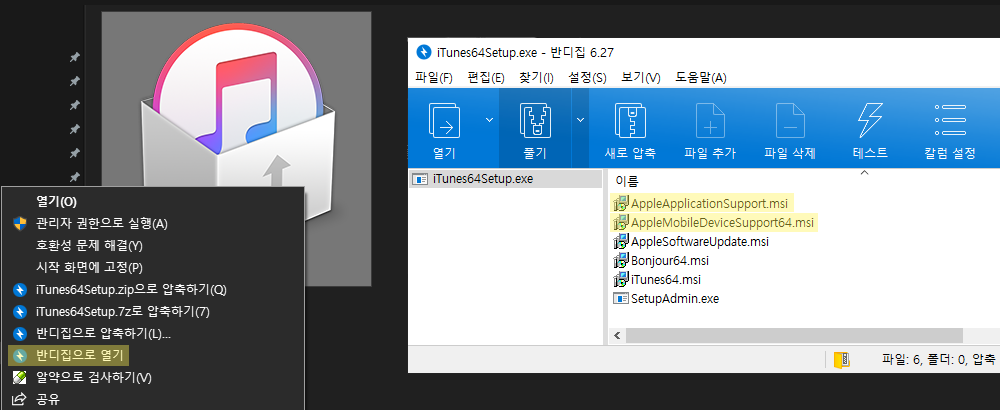Choose 호환성 문제 해결(Y)
This screenshot has height=410, width=1000.
click(153, 245)
